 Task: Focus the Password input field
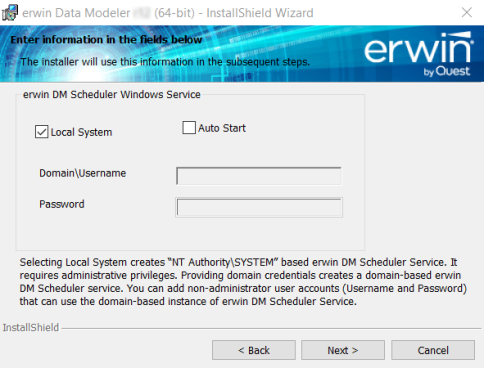tap(259, 207)
